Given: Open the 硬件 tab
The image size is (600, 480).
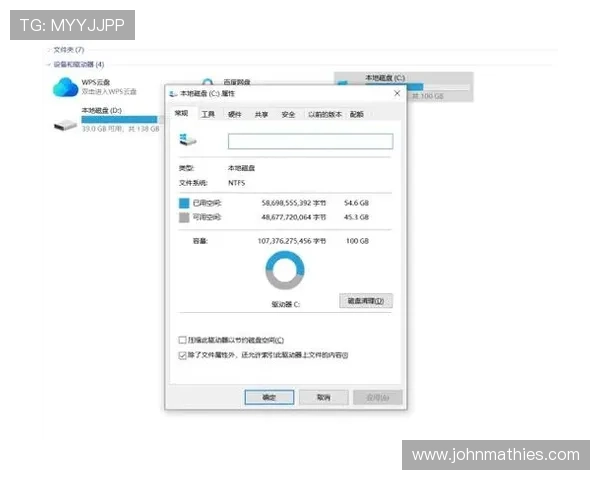Looking at the screenshot, I should [x=234, y=114].
